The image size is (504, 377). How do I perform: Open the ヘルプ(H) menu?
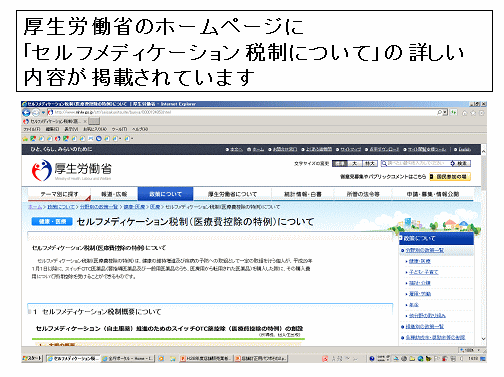pyautogui.click(x=140, y=129)
